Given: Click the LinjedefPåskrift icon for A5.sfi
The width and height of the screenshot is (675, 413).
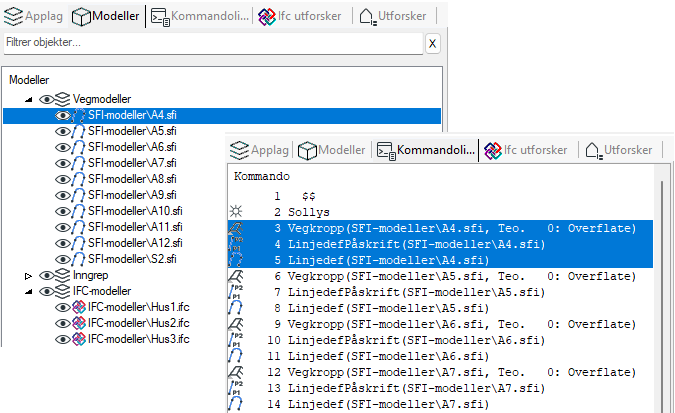Looking at the screenshot, I should (236, 292).
